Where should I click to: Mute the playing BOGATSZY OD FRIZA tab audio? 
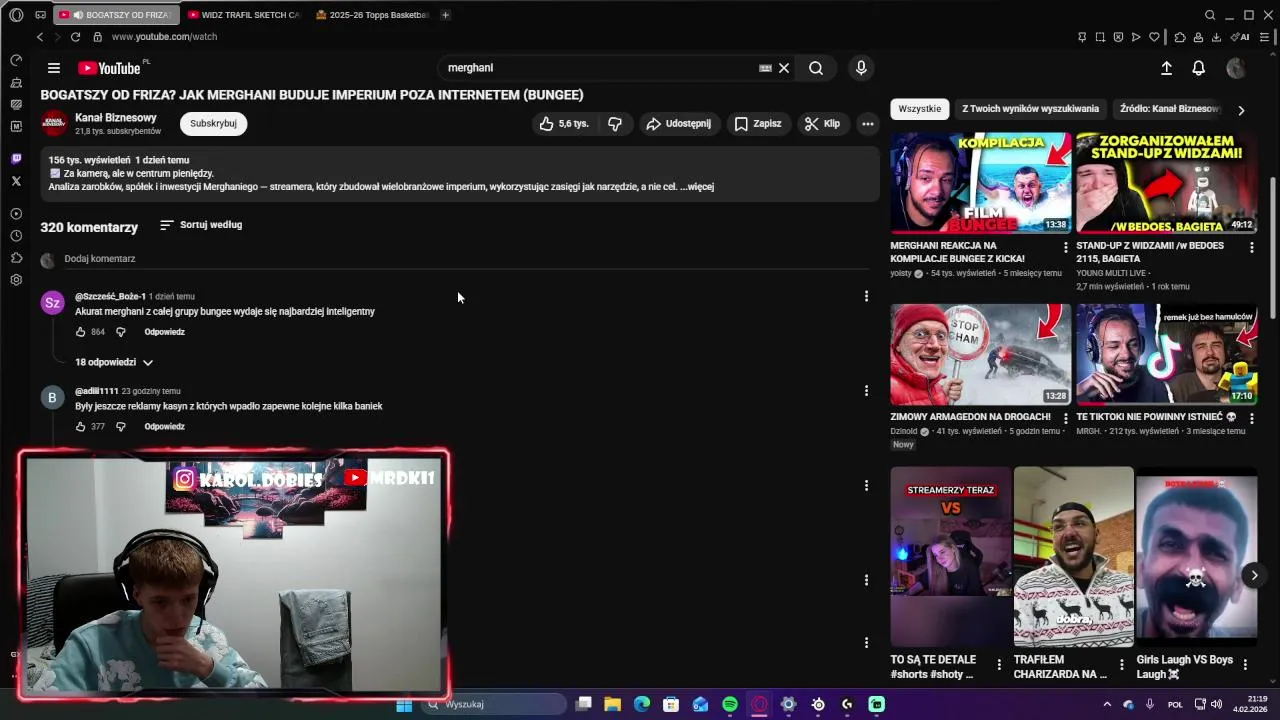(78, 15)
